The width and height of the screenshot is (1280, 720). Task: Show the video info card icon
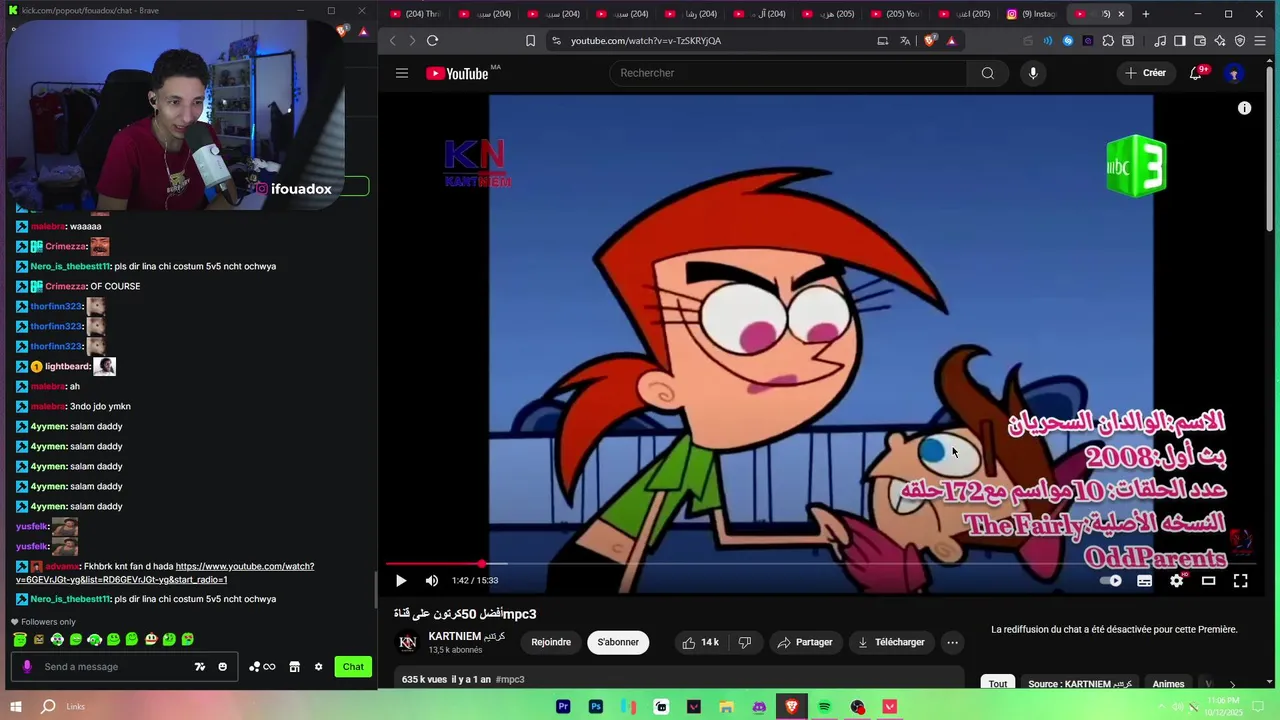pos(1244,108)
